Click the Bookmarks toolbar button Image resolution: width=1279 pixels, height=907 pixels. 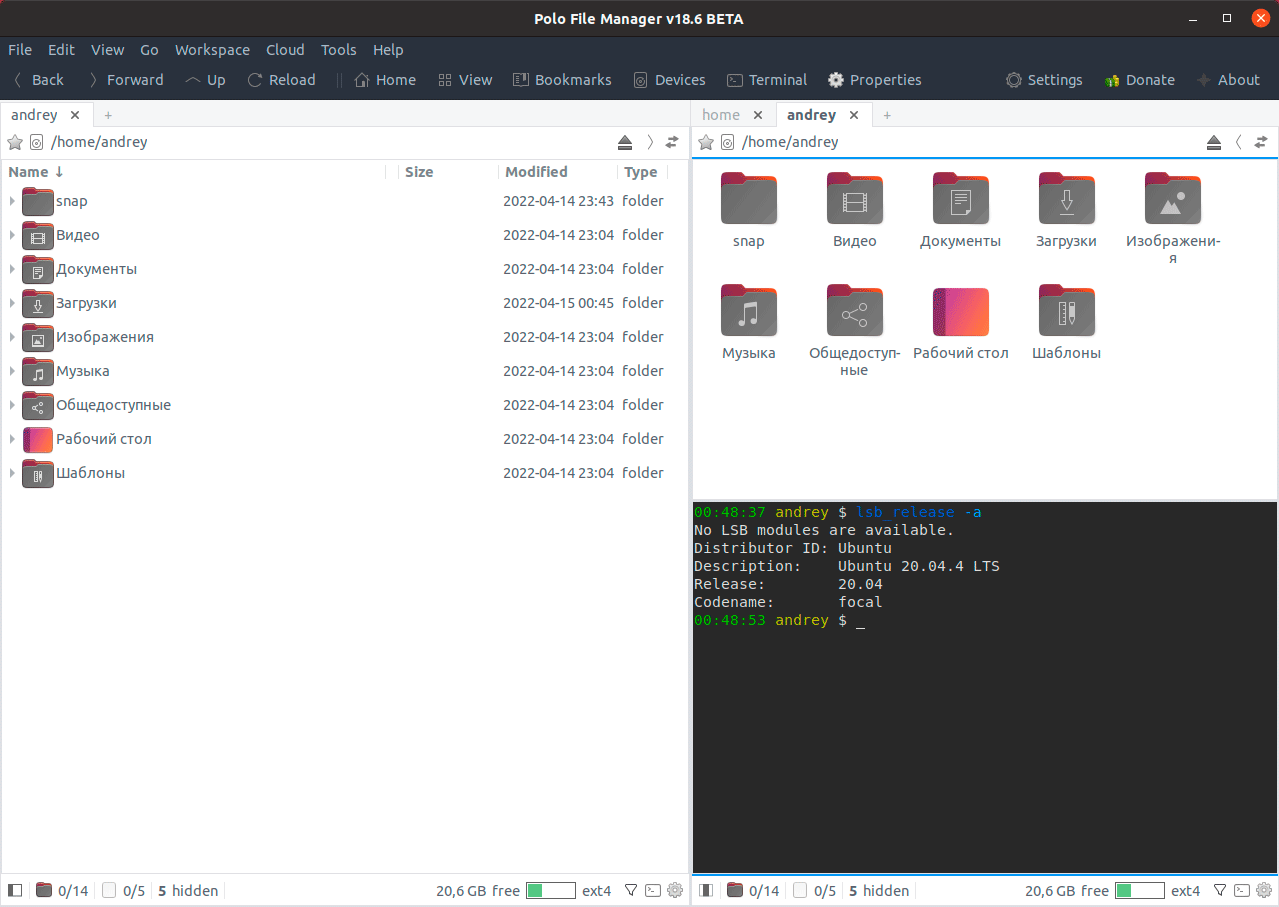562,80
